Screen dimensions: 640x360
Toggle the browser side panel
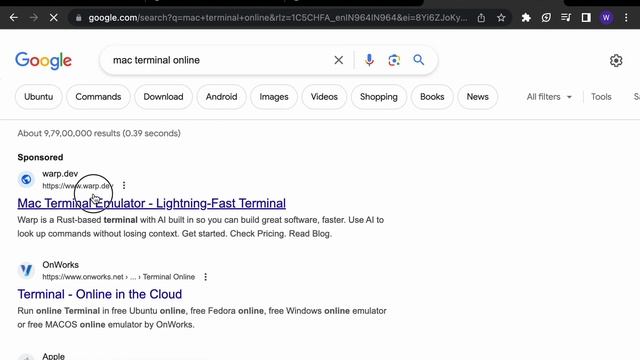point(586,18)
